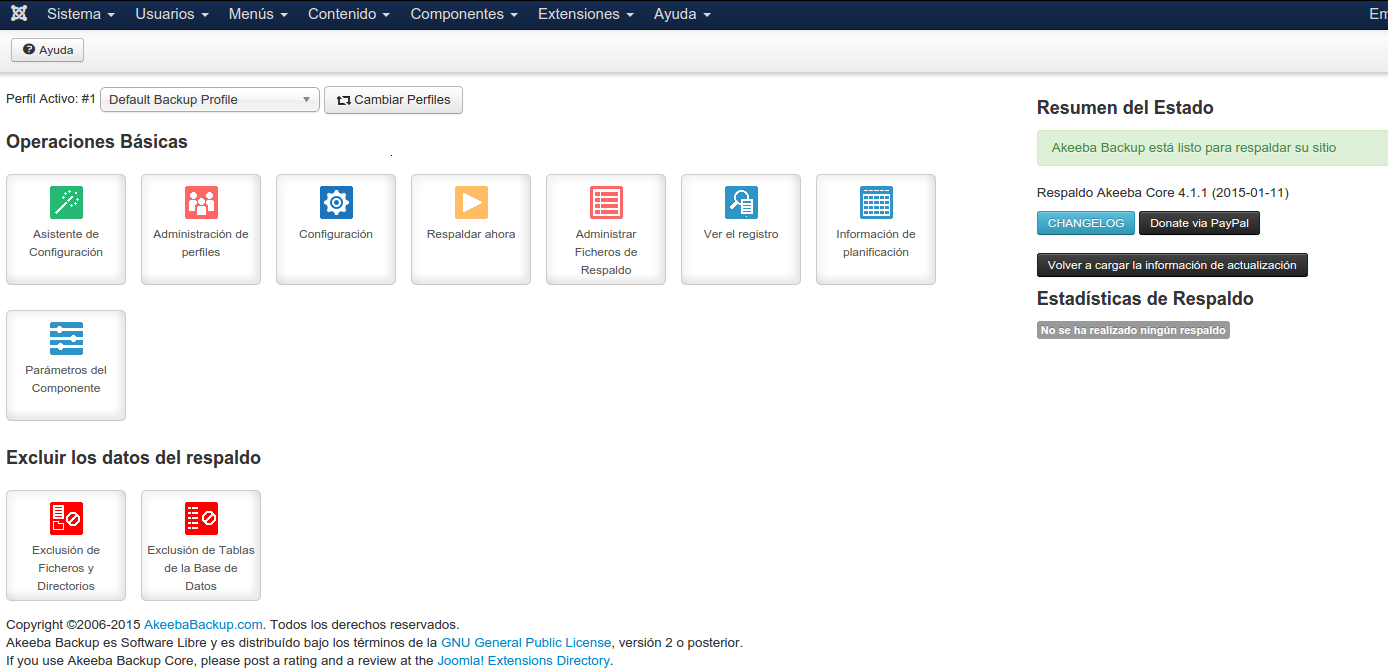Open the Componentes menu
The image size is (1388, 672).
[x=464, y=14]
